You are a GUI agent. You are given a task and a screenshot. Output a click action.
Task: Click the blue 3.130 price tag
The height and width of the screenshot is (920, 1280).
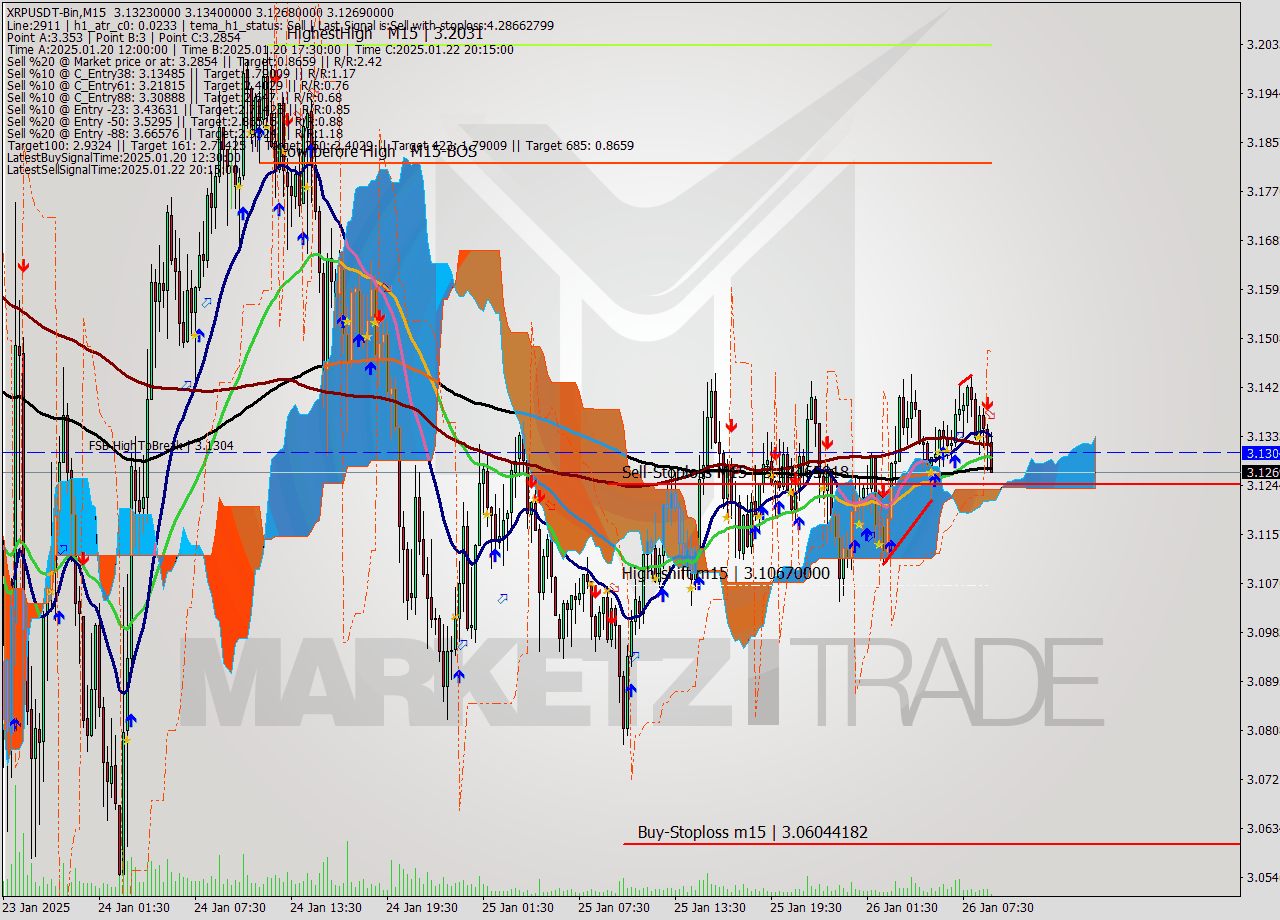point(1260,453)
